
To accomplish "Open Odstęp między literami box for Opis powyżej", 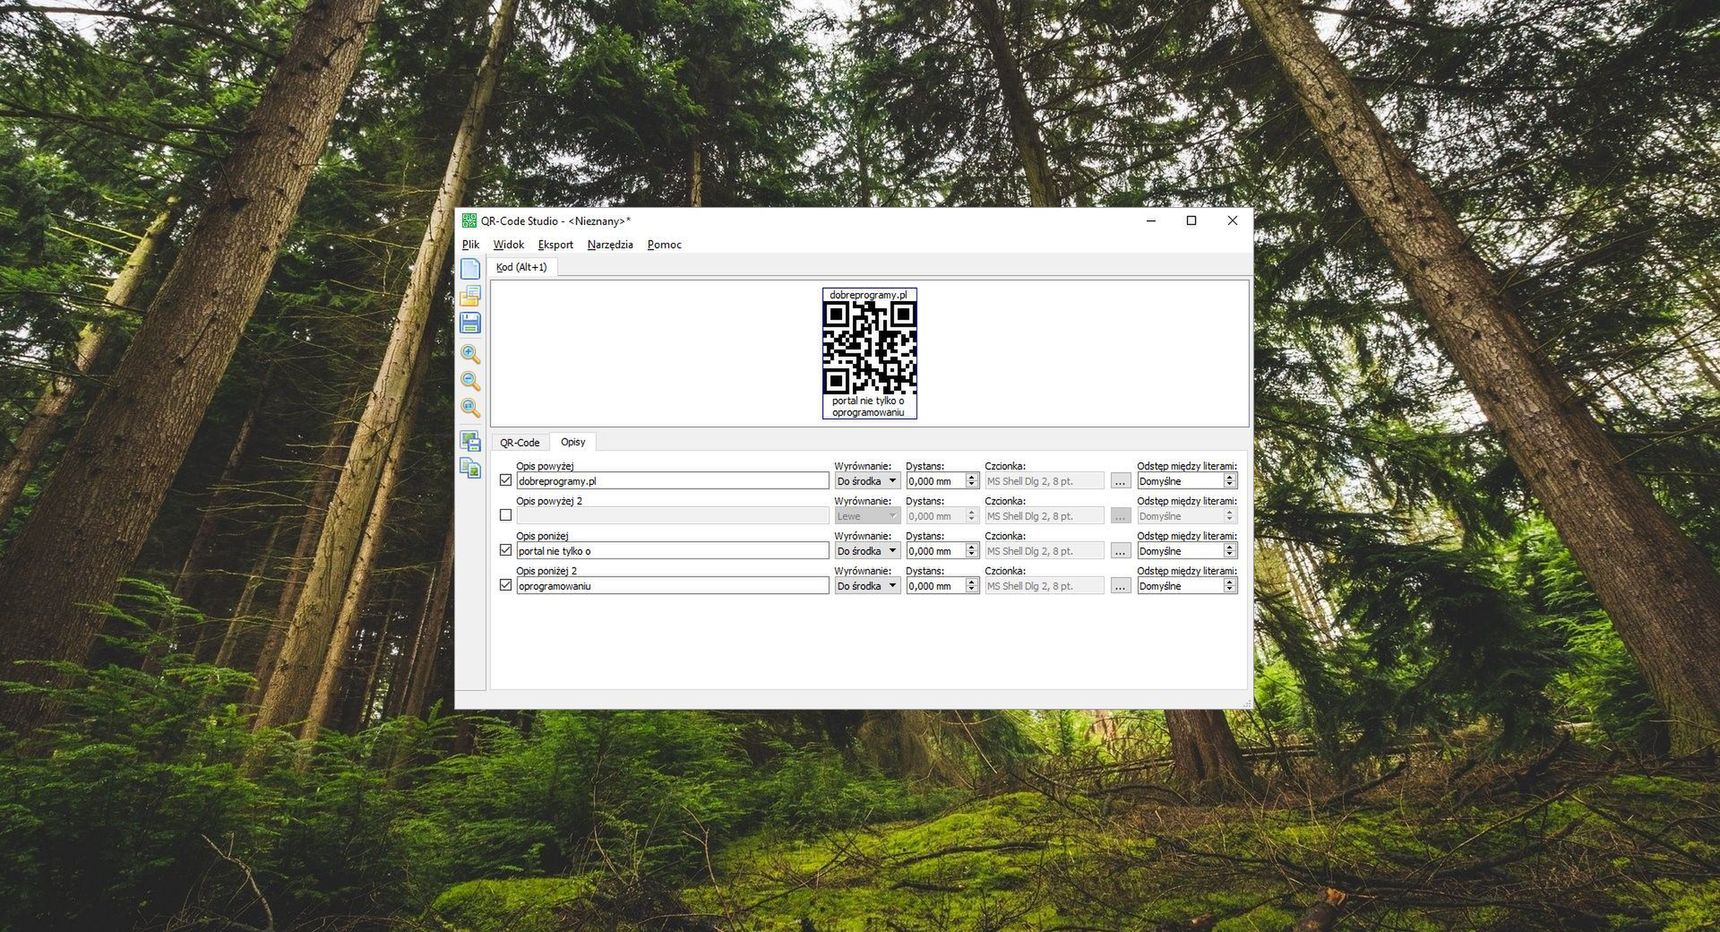I will coord(1187,481).
